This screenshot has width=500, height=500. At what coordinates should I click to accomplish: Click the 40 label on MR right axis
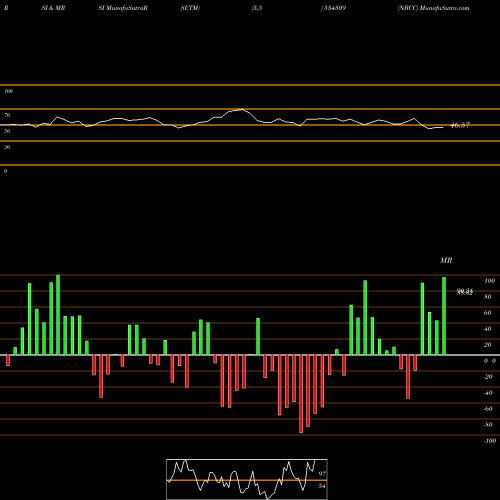(x=488, y=329)
